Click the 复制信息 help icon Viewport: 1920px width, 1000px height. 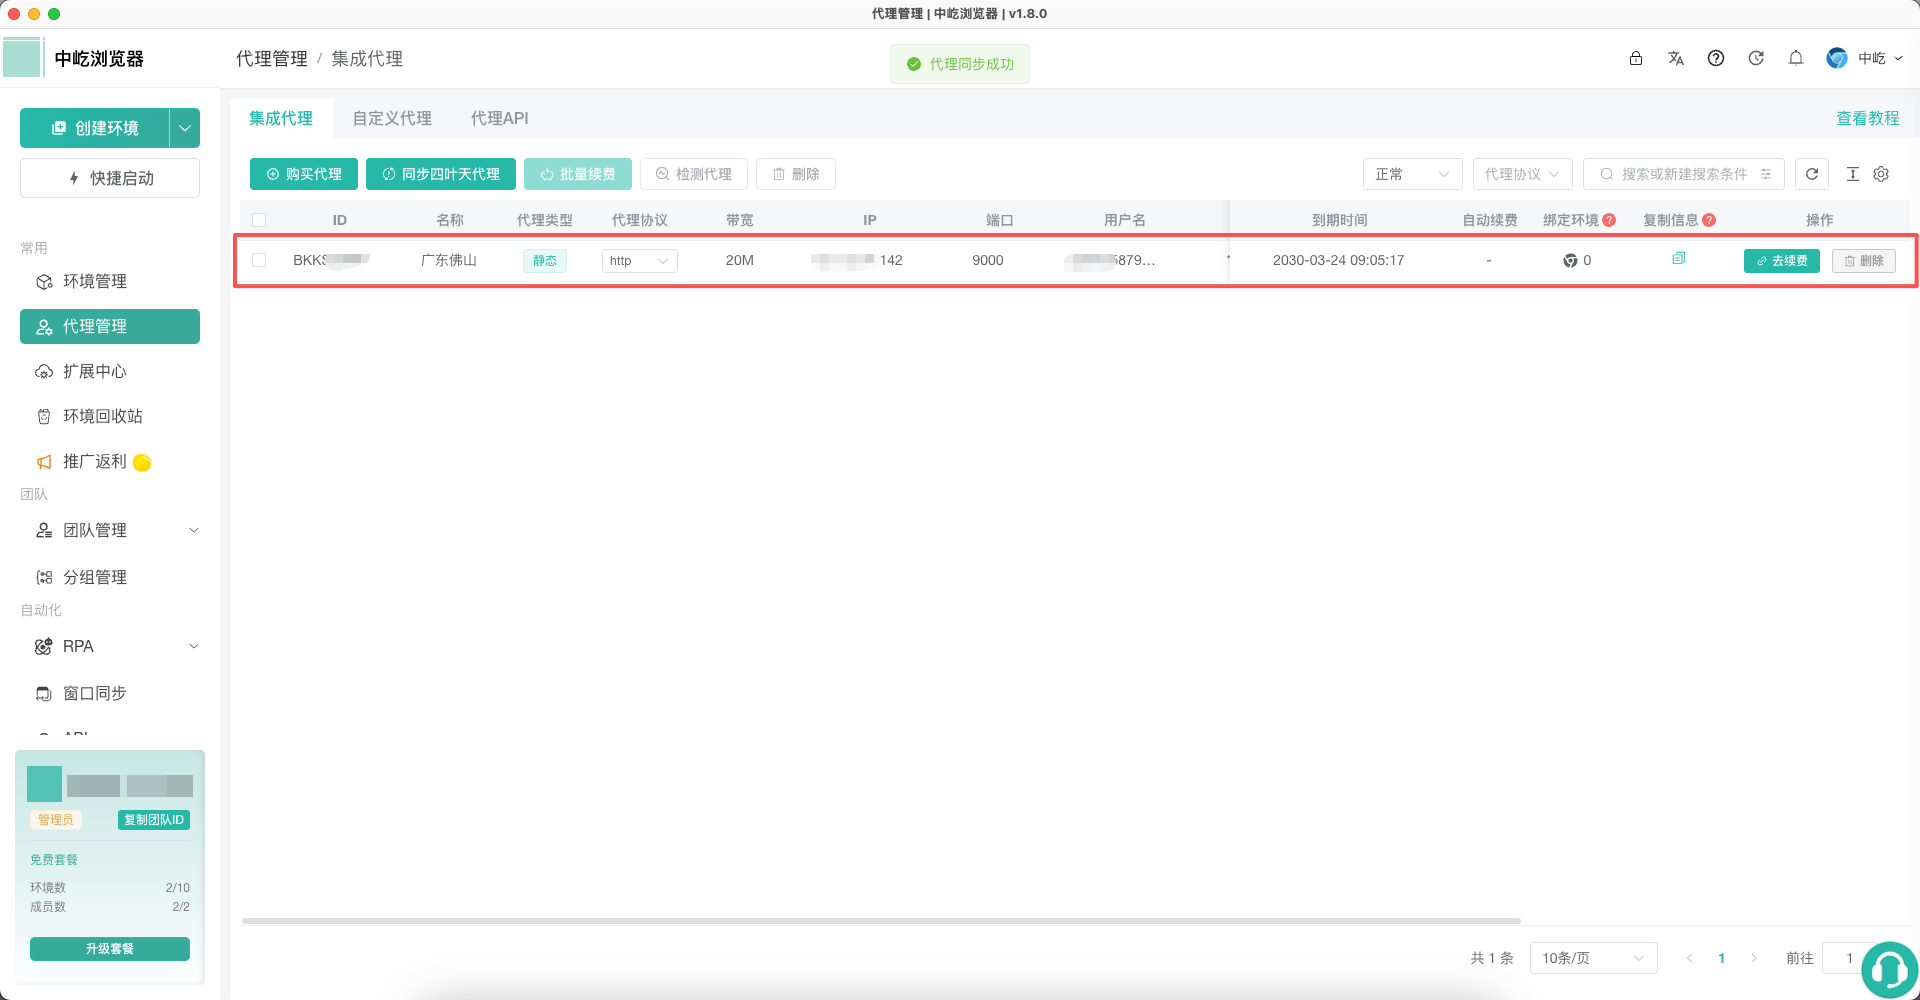(1709, 220)
